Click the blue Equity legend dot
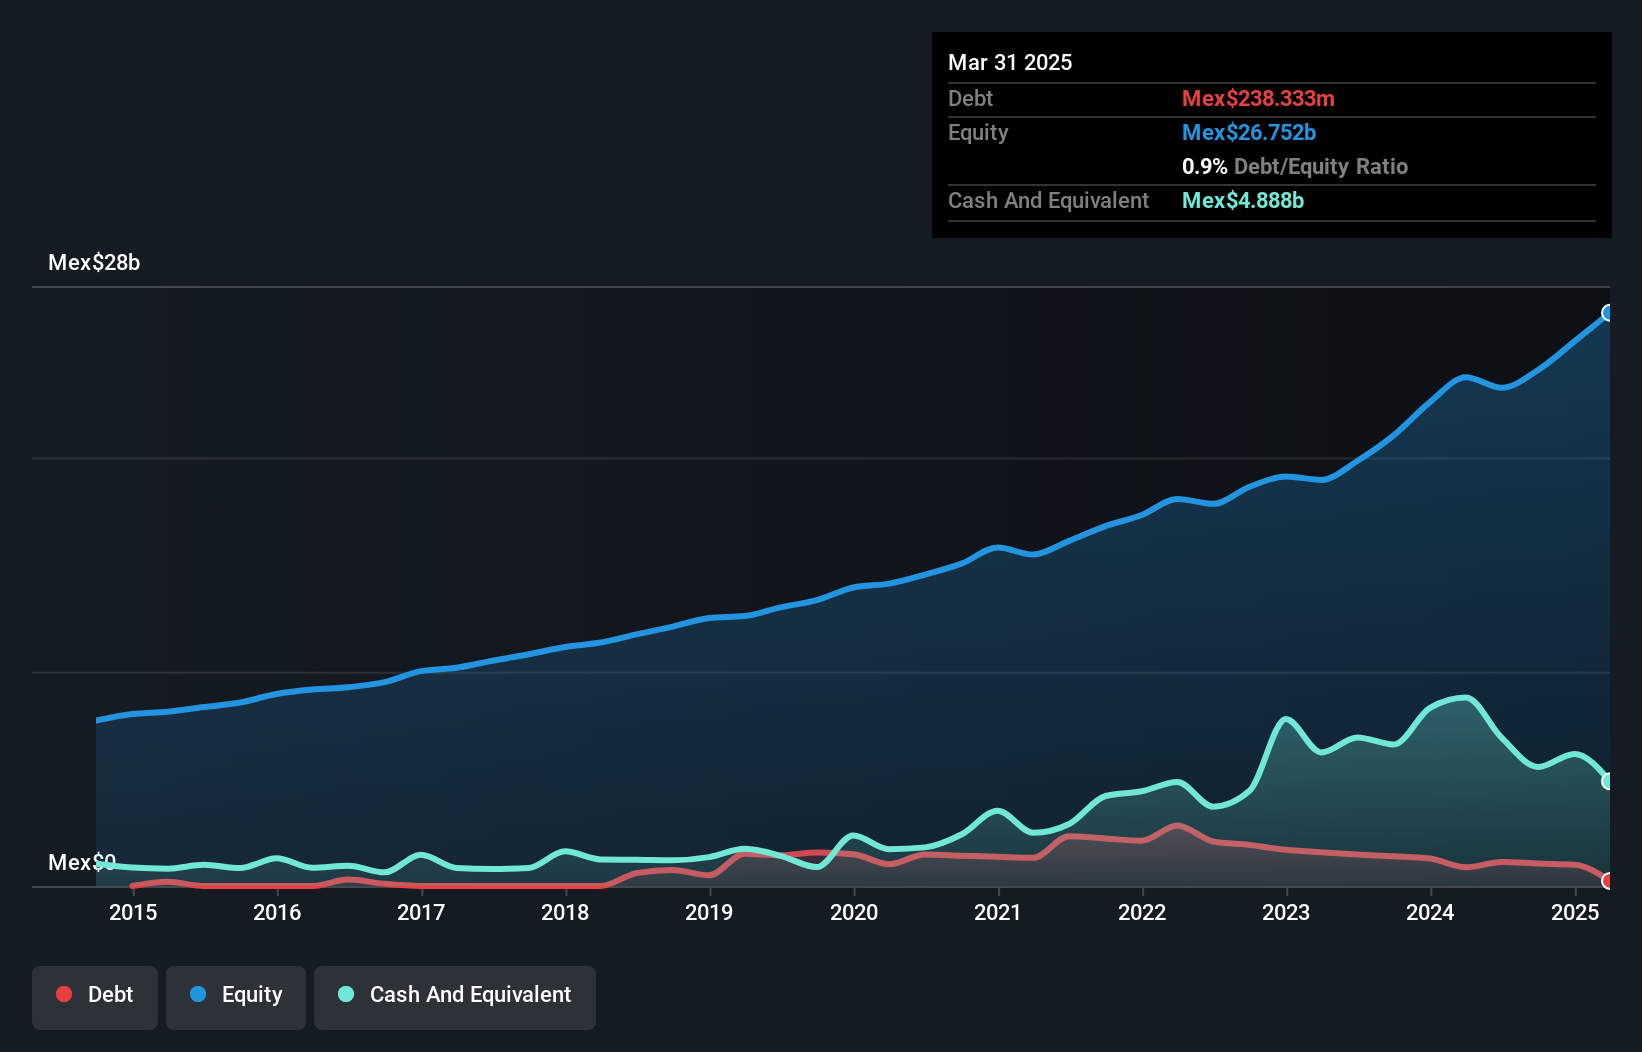 coord(200,995)
